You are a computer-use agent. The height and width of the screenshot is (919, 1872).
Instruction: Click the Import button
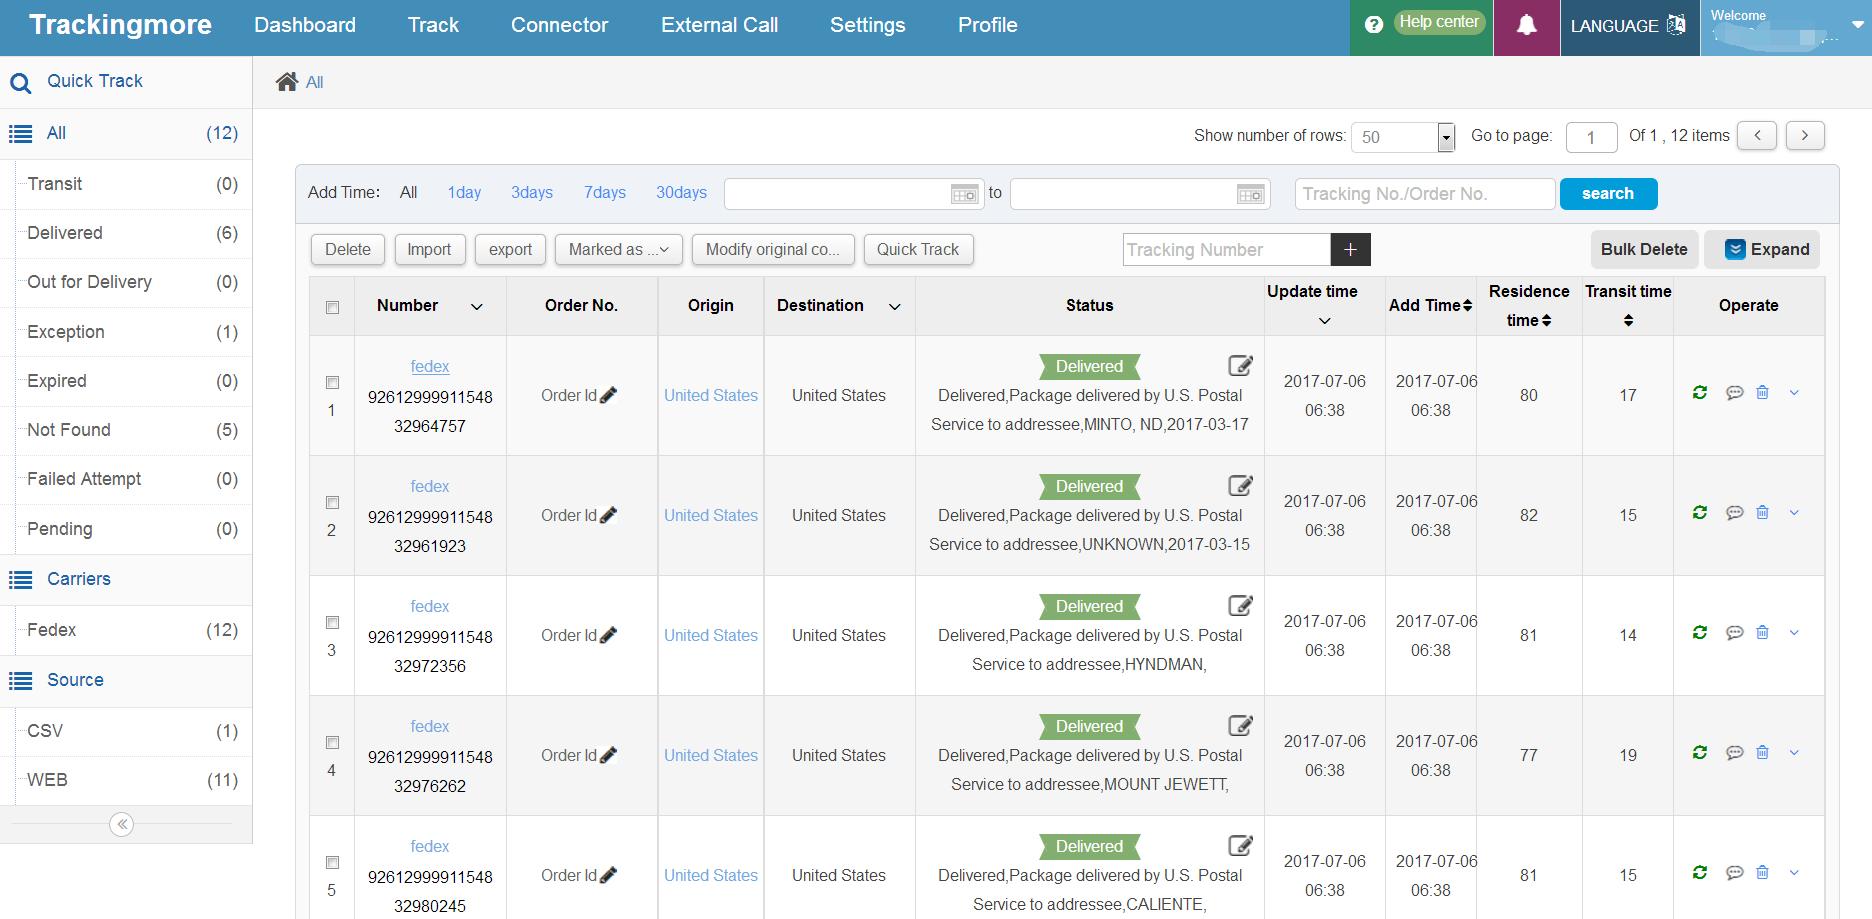click(x=429, y=250)
